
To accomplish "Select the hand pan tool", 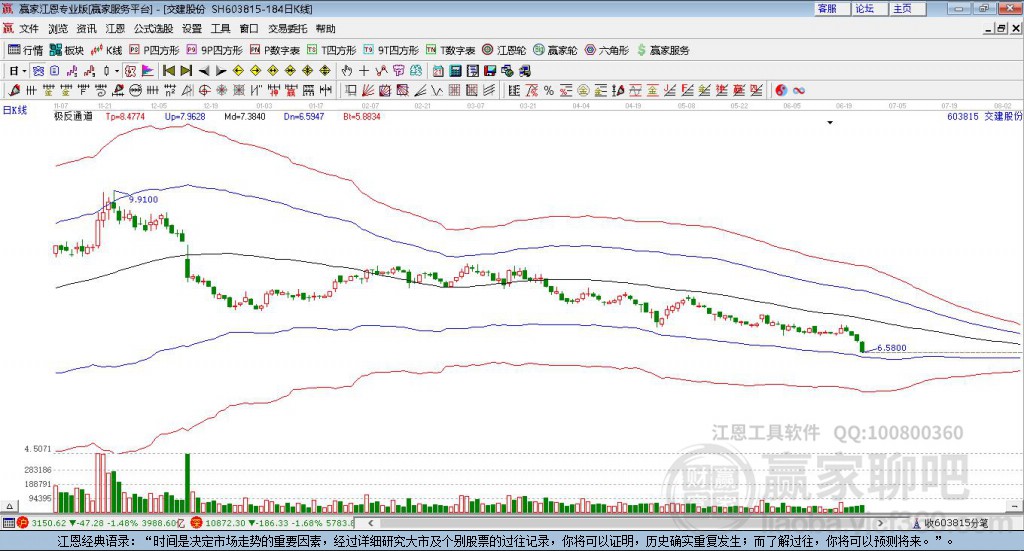I will 347,71.
